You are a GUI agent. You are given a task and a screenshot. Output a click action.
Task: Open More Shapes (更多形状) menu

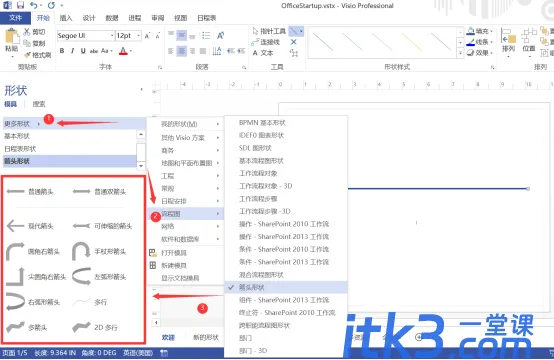coord(74,124)
